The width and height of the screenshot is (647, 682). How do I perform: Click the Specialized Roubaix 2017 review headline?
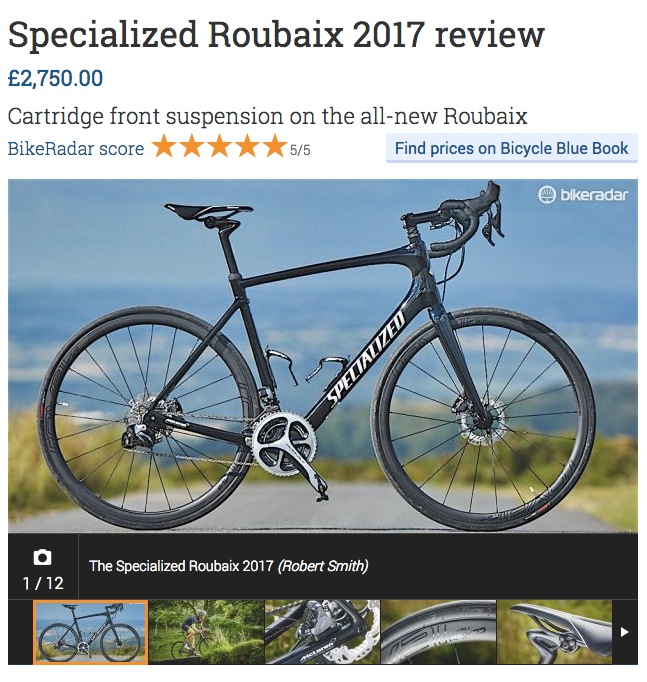point(276,35)
